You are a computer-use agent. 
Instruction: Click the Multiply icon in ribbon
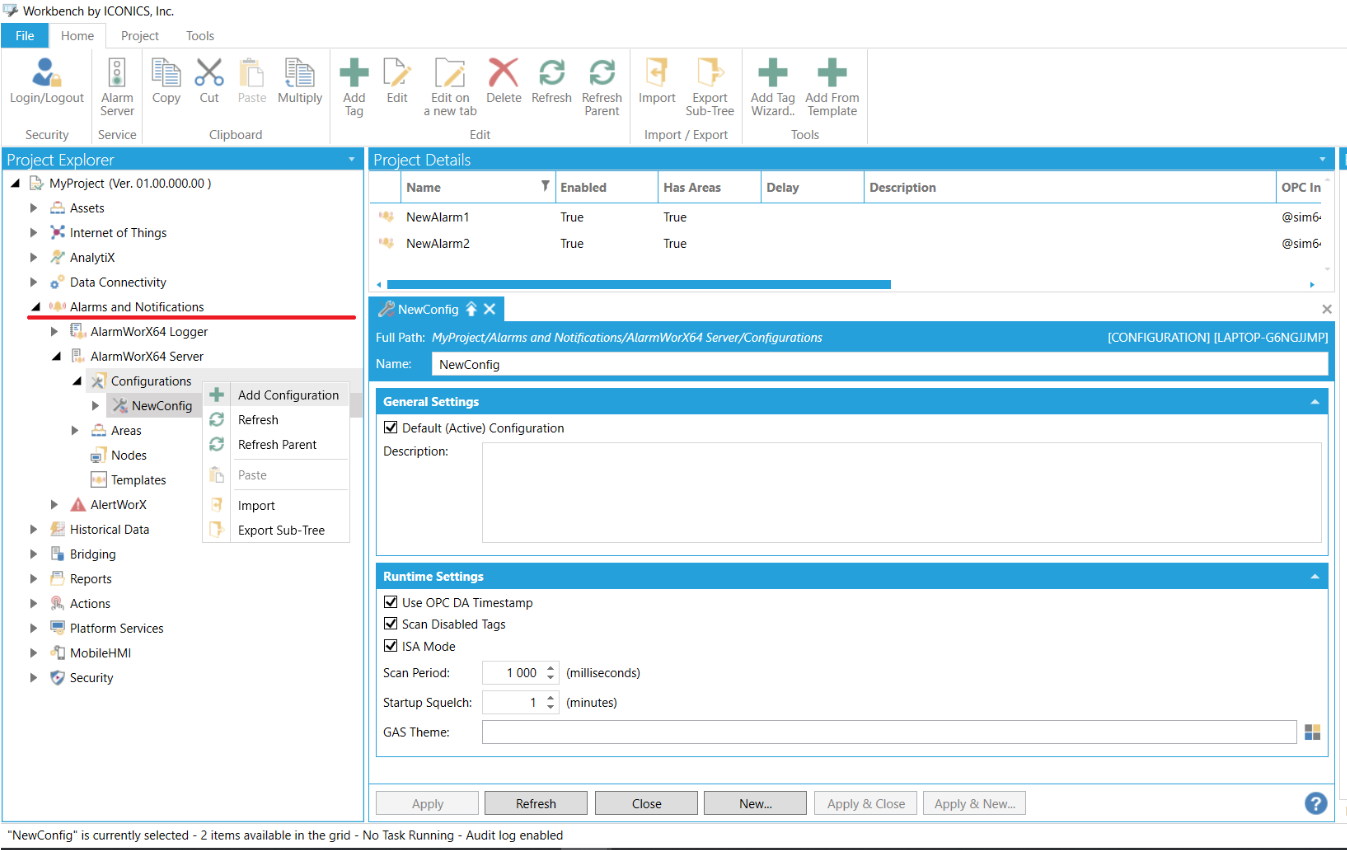300,74
